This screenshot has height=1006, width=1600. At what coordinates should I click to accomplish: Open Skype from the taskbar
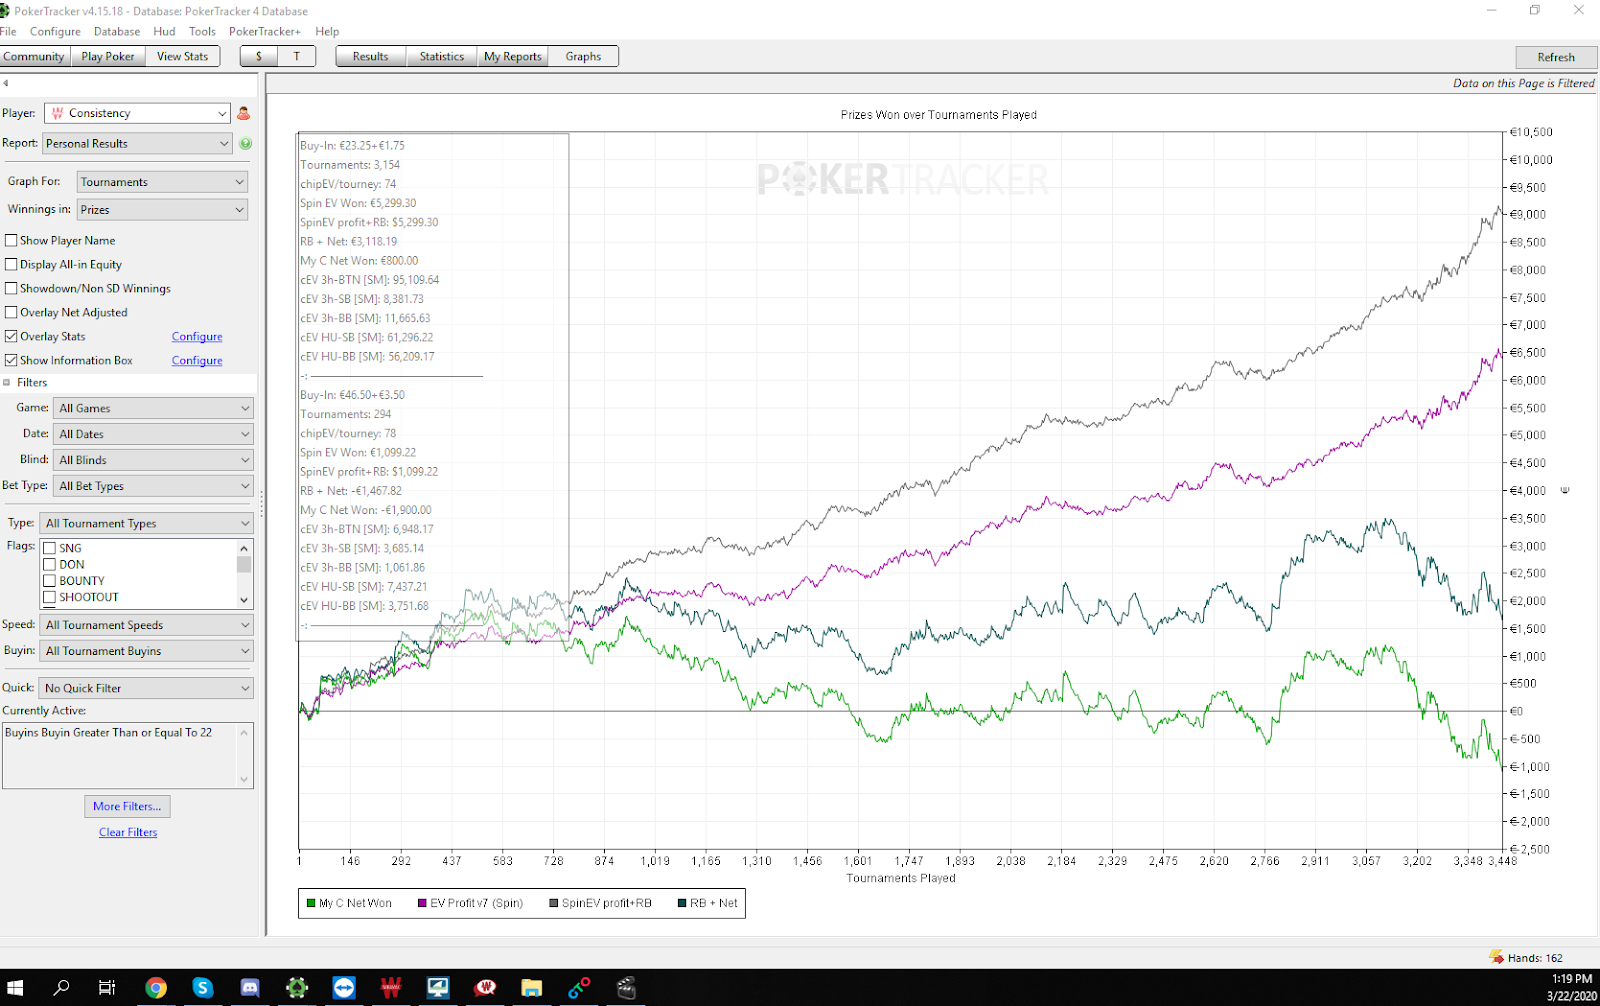(203, 988)
